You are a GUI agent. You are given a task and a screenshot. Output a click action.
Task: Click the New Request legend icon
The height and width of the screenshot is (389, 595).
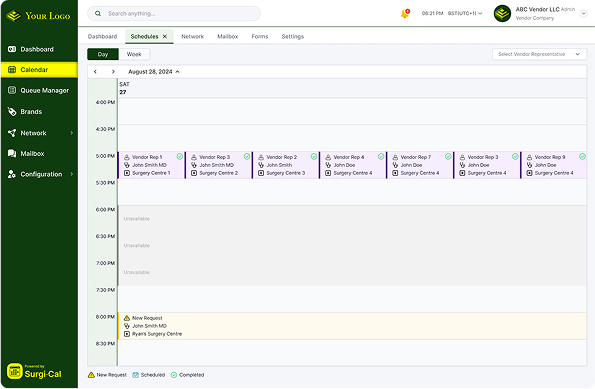coord(91,375)
